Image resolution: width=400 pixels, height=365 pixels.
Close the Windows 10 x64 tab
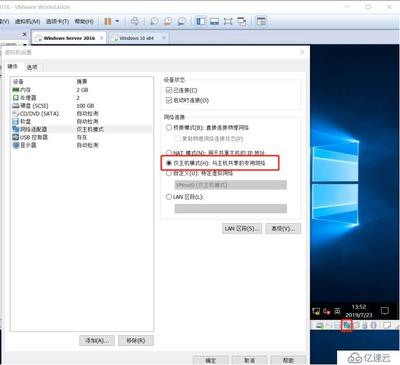tap(164, 38)
